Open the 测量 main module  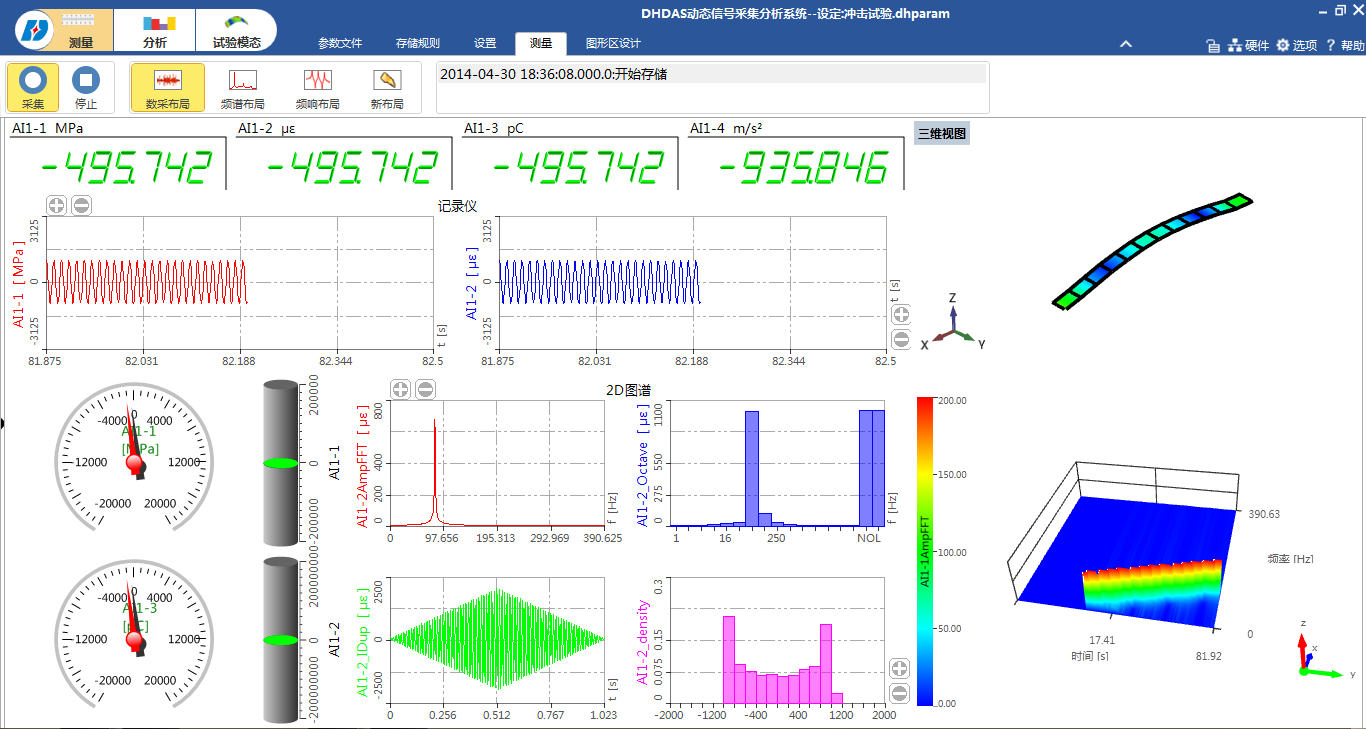(82, 31)
